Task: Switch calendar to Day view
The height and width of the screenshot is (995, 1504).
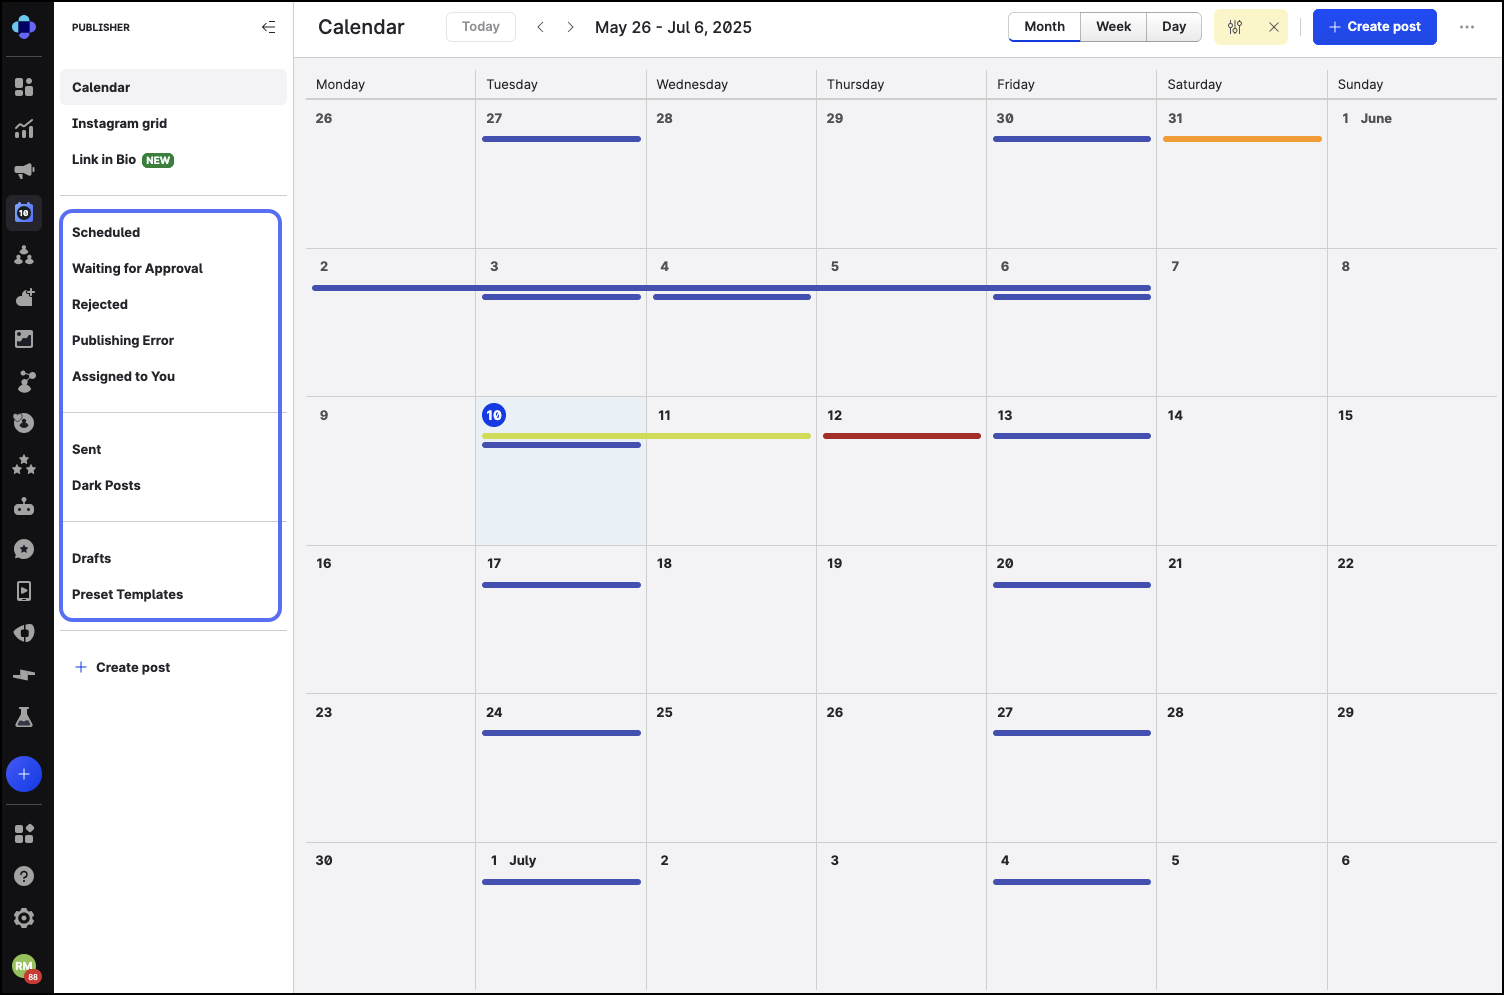Action: [x=1173, y=27]
